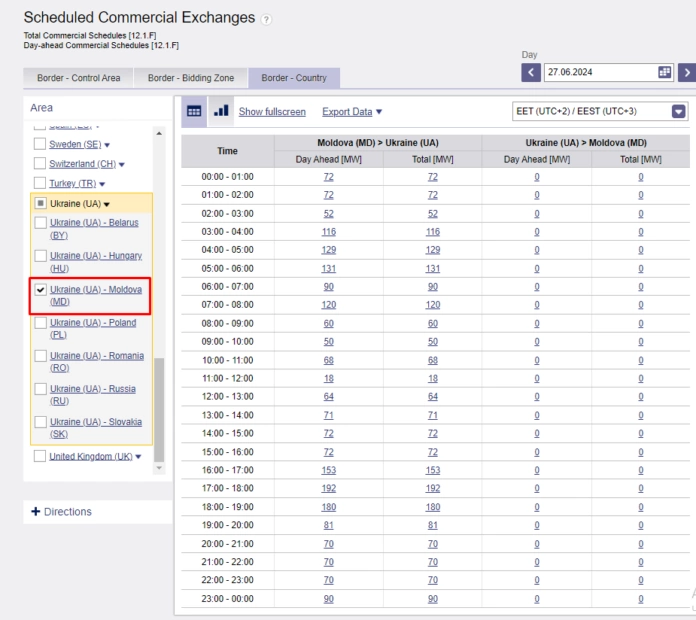Click the Moldova (MD) > Ukraine (UA) column header
Viewport: 696px width, 620px height.
pyautogui.click(x=378, y=143)
